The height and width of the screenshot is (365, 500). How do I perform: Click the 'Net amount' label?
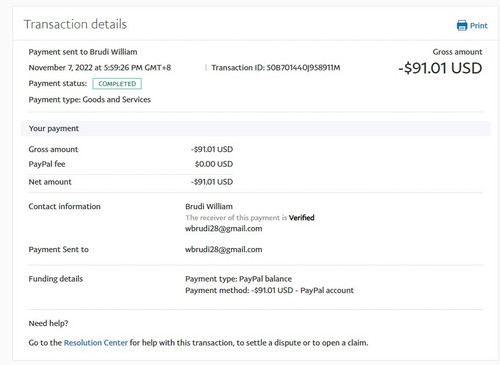tap(50, 182)
